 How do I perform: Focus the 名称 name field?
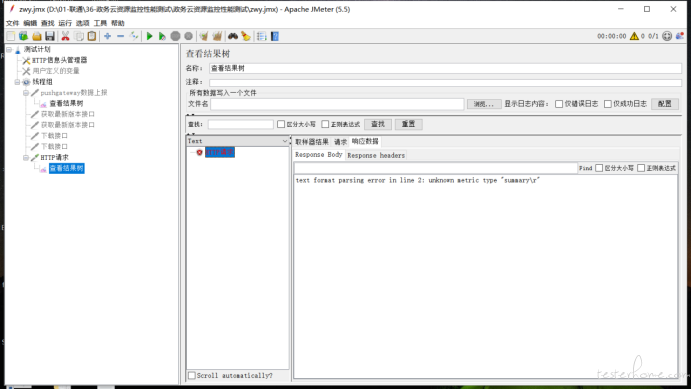pos(445,68)
